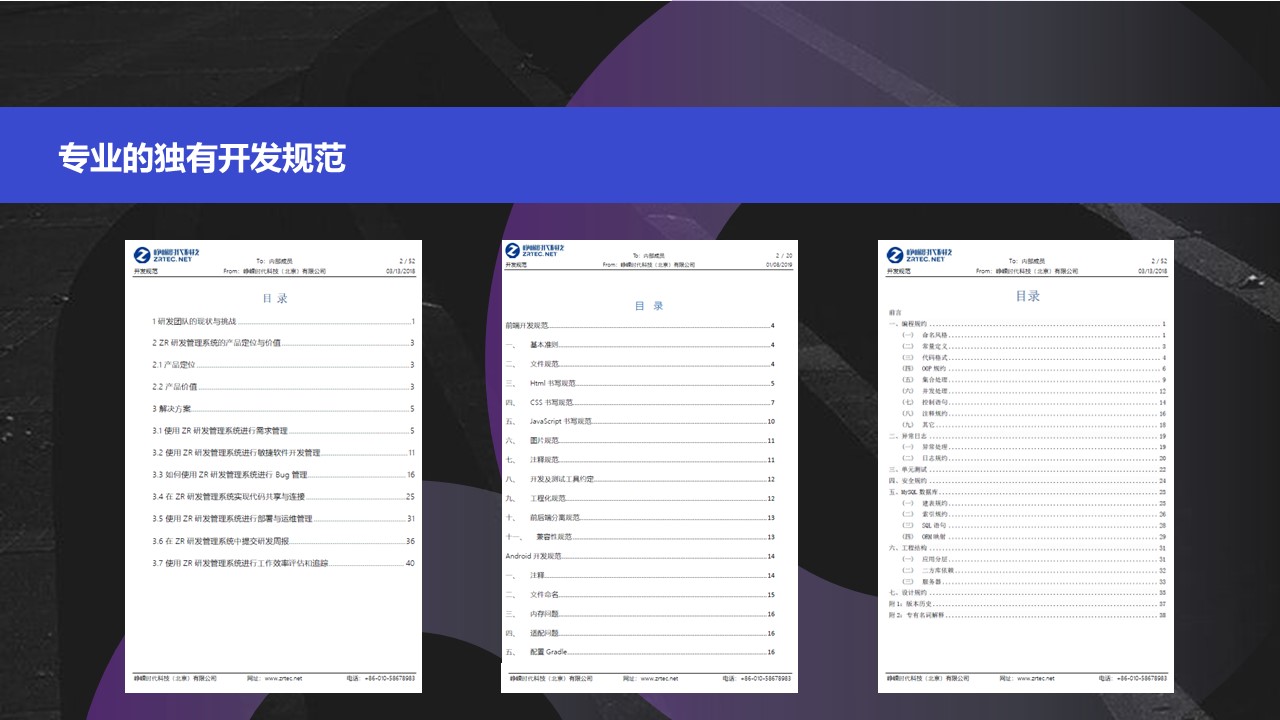
Task: Click the 集合处理 entry
Action: [x=1034, y=380]
